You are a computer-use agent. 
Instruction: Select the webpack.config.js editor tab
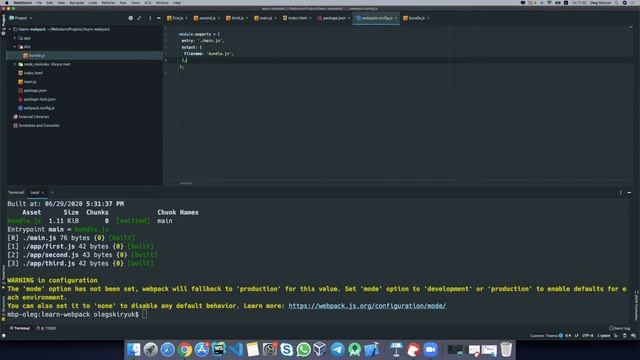(x=376, y=18)
